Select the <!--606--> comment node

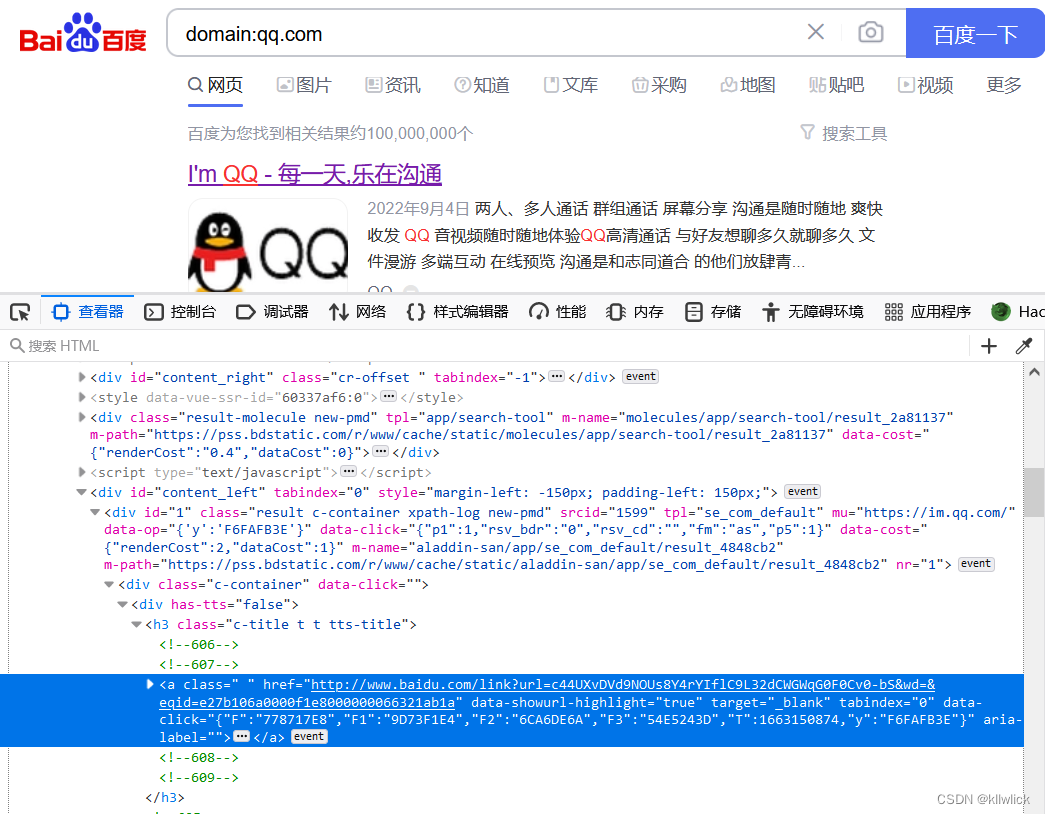(x=199, y=645)
